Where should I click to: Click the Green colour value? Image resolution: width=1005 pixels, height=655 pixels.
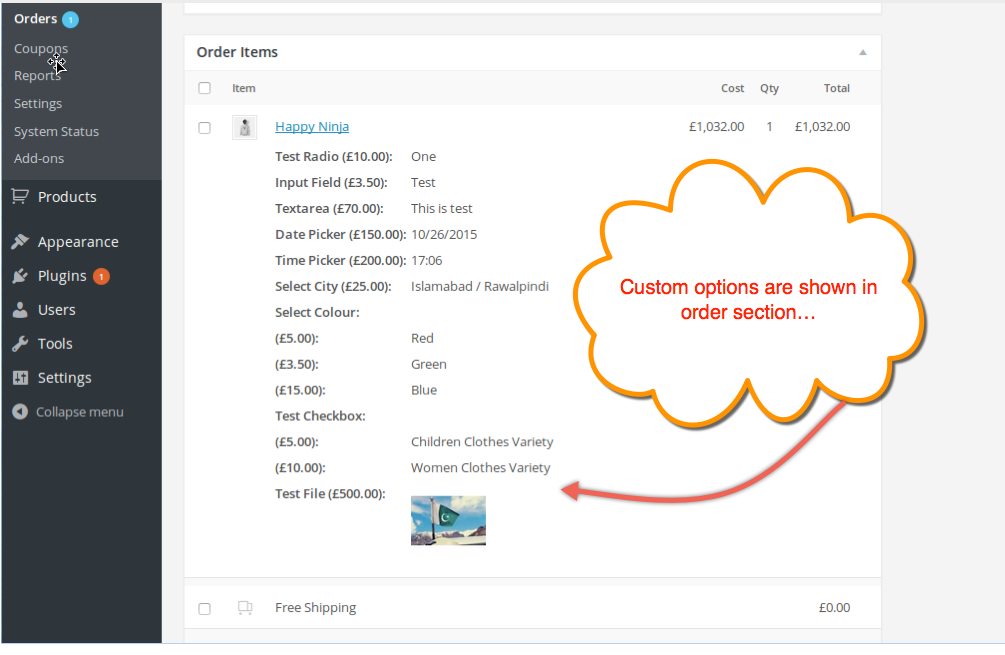[x=429, y=364]
